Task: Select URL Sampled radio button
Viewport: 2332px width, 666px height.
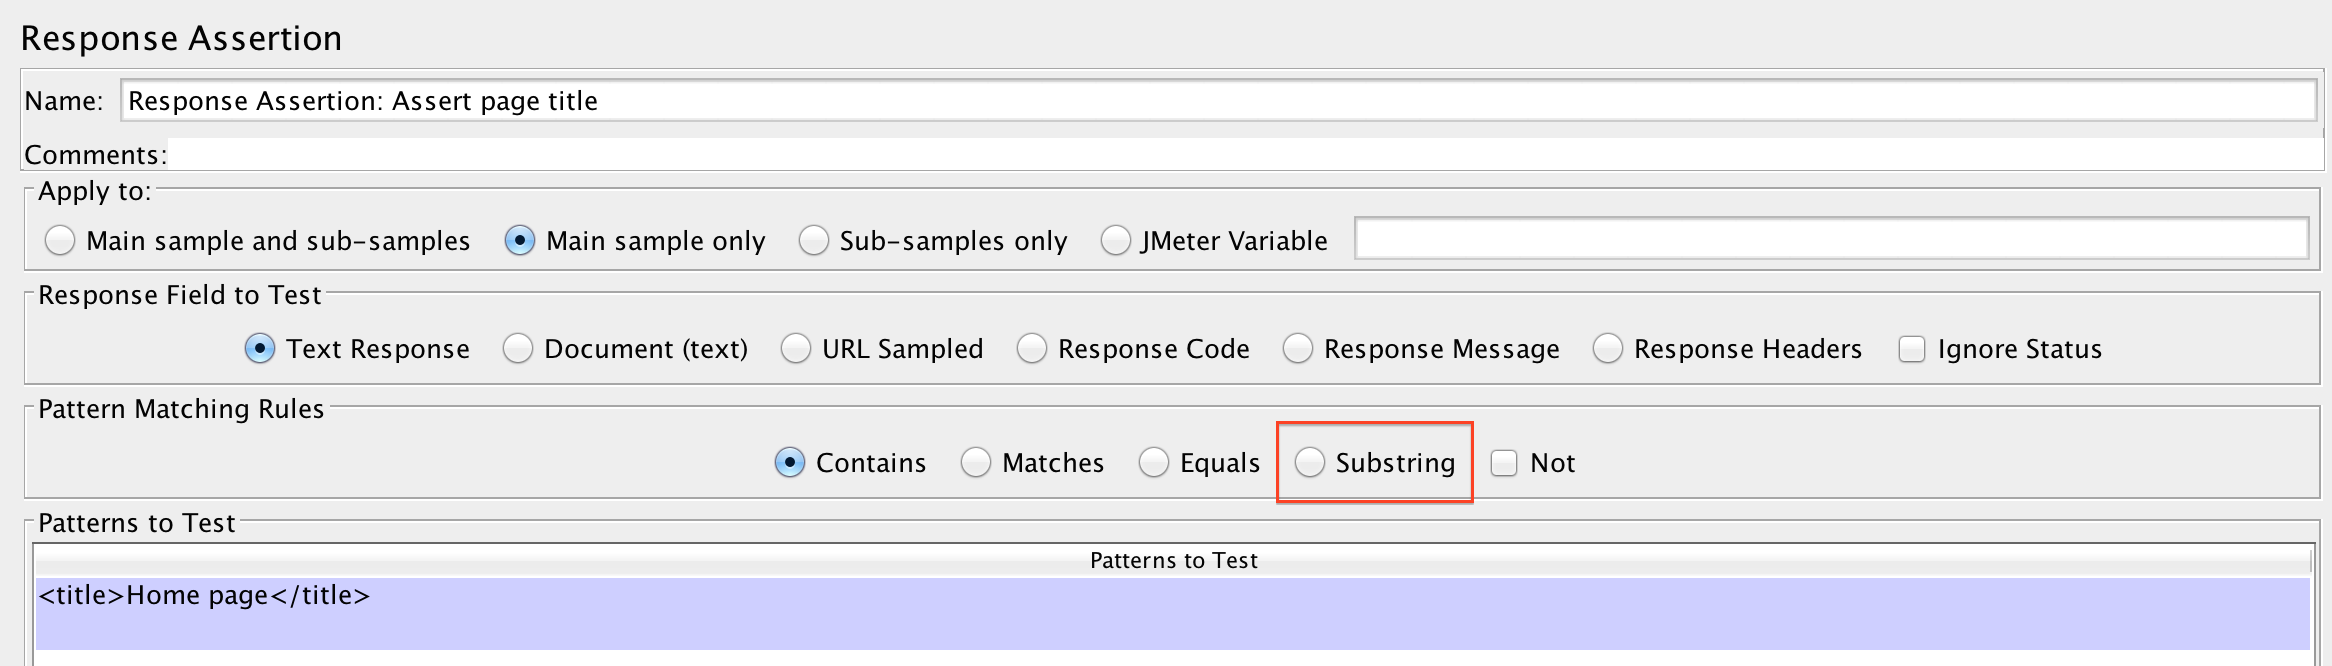Action: pyautogui.click(x=796, y=349)
